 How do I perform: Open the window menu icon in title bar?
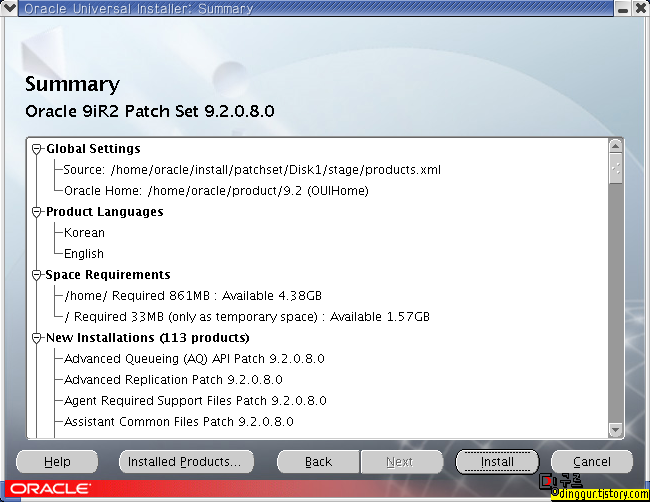(x=9, y=8)
